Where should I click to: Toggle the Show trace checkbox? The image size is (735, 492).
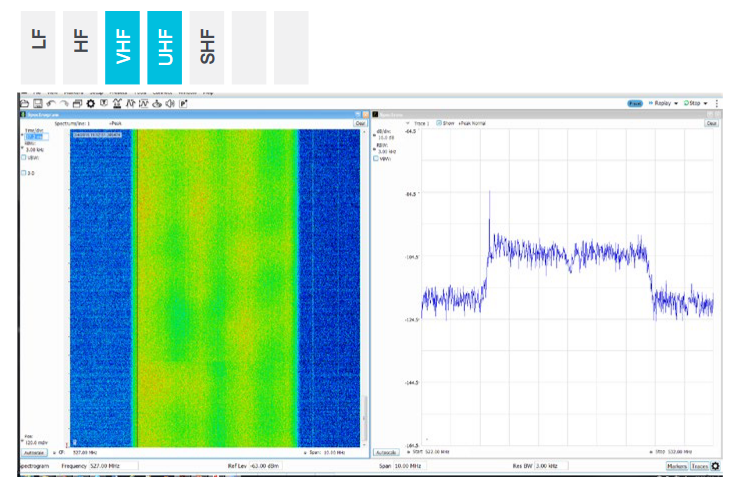pyautogui.click(x=438, y=123)
